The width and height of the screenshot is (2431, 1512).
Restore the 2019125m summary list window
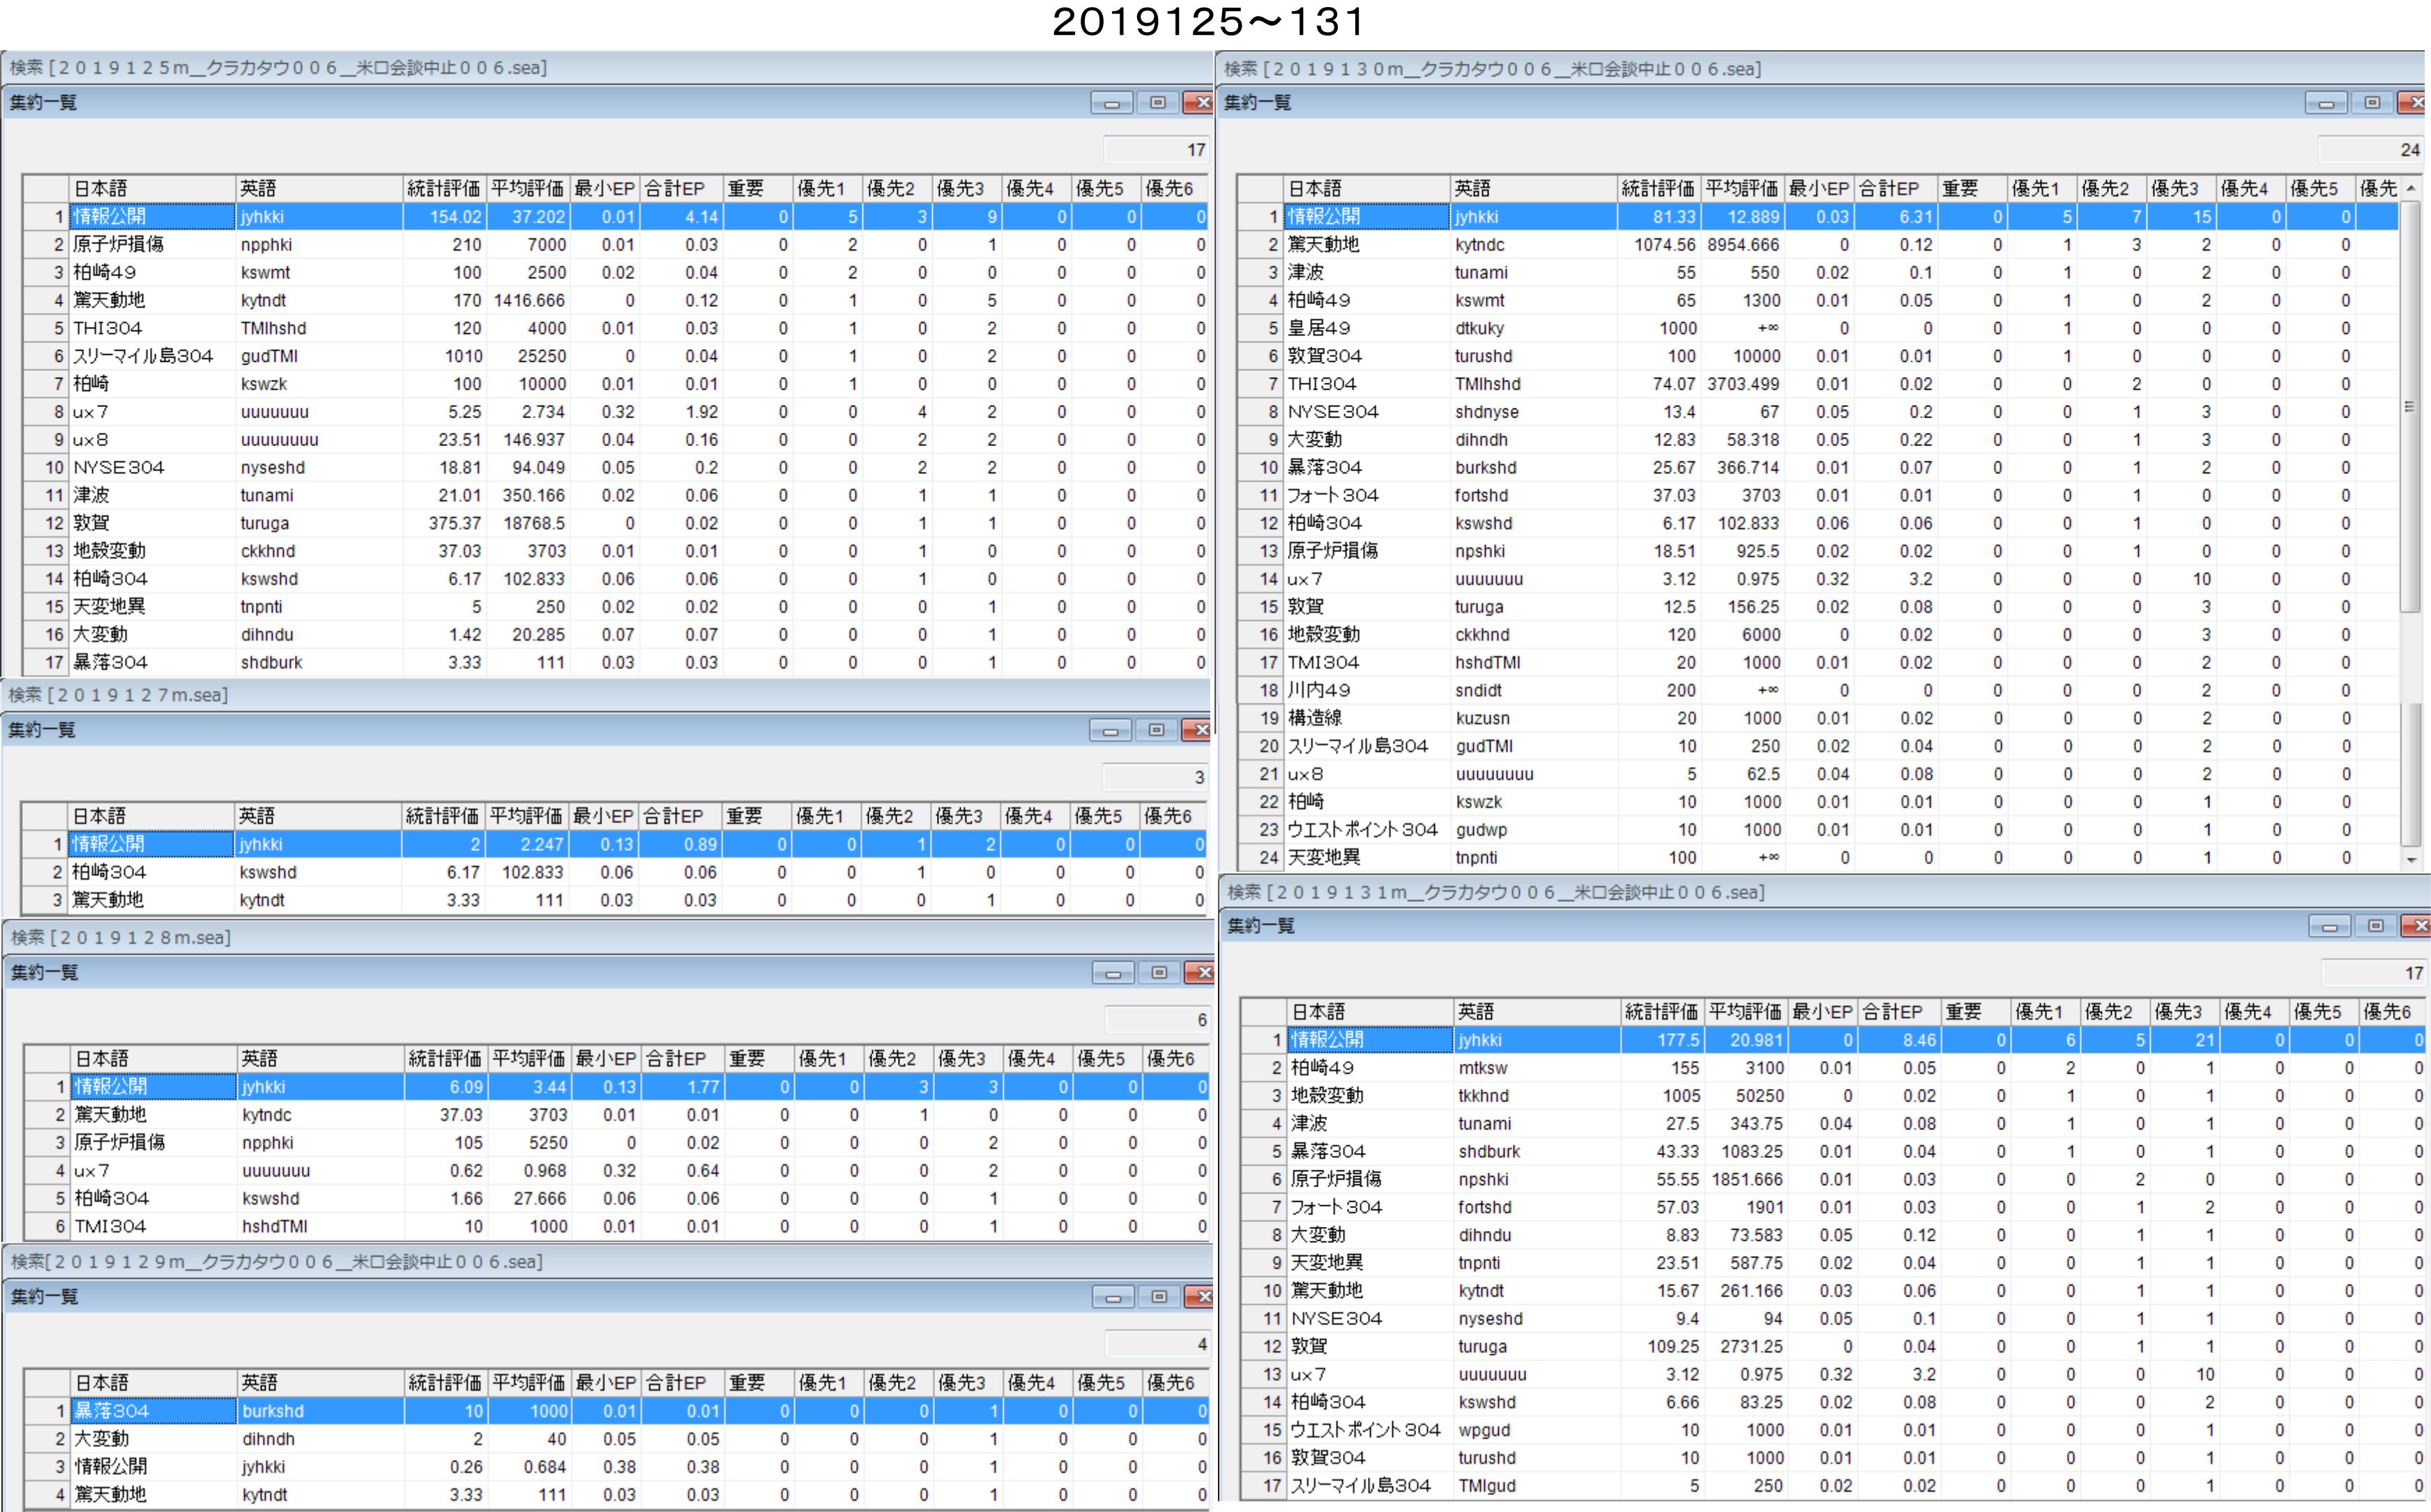1157,103
